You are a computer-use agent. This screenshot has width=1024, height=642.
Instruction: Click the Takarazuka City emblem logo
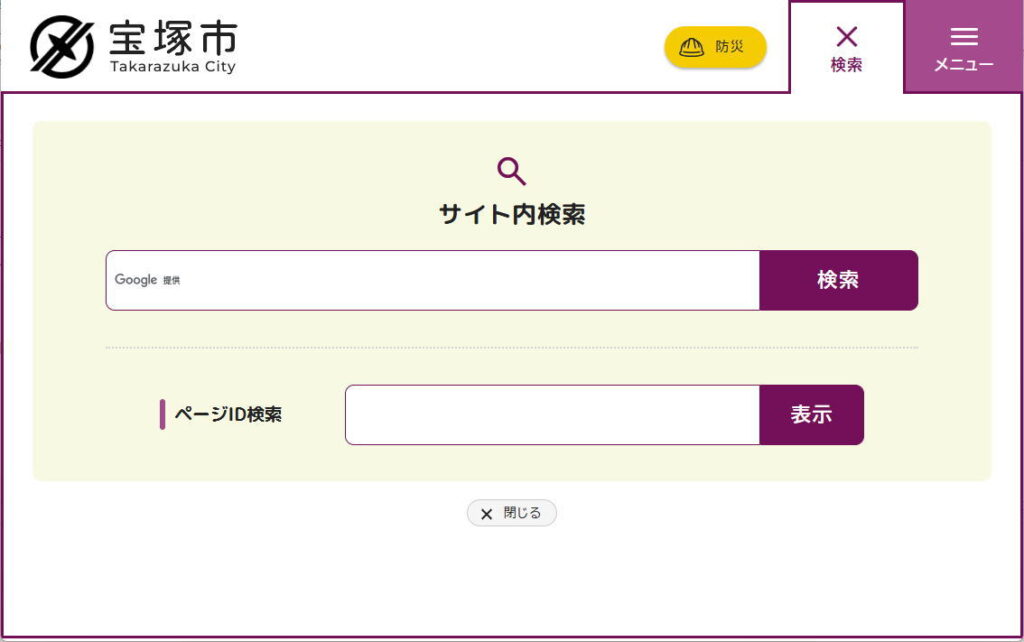pos(62,47)
